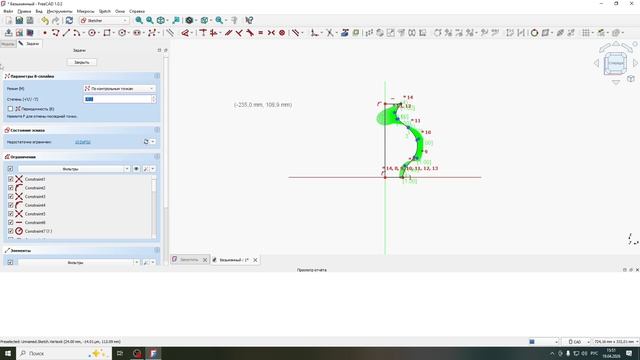
Task: Apply the Perpendicular constraint icon
Action: coord(239,33)
